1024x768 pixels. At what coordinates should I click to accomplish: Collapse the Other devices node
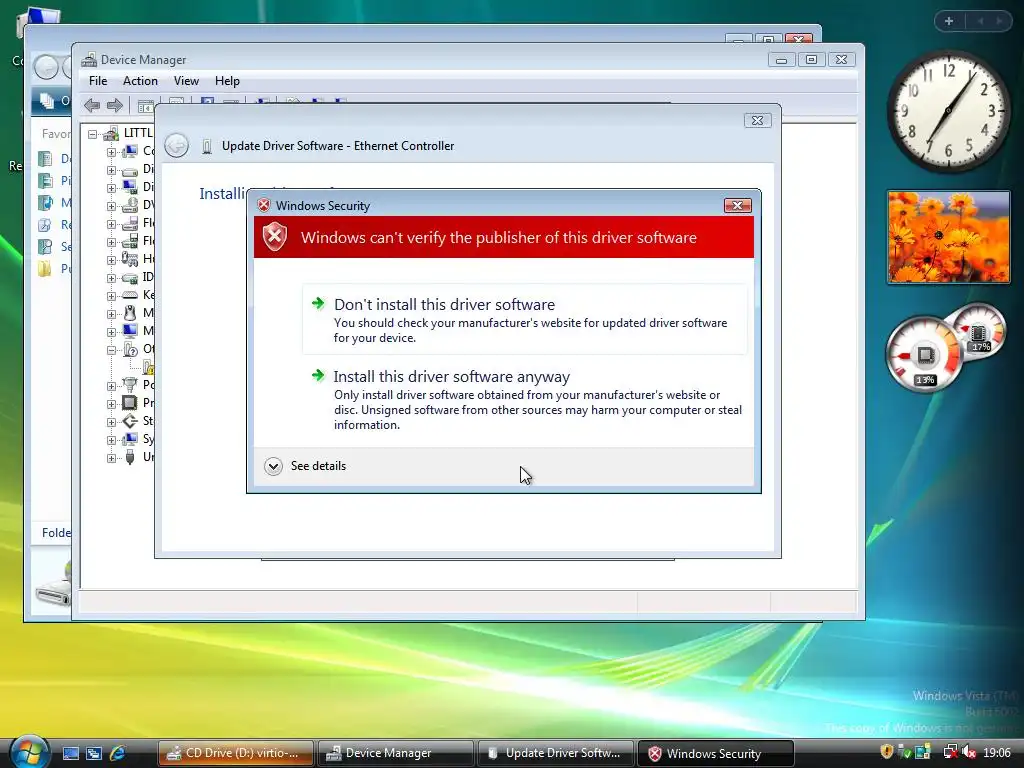tap(111, 350)
